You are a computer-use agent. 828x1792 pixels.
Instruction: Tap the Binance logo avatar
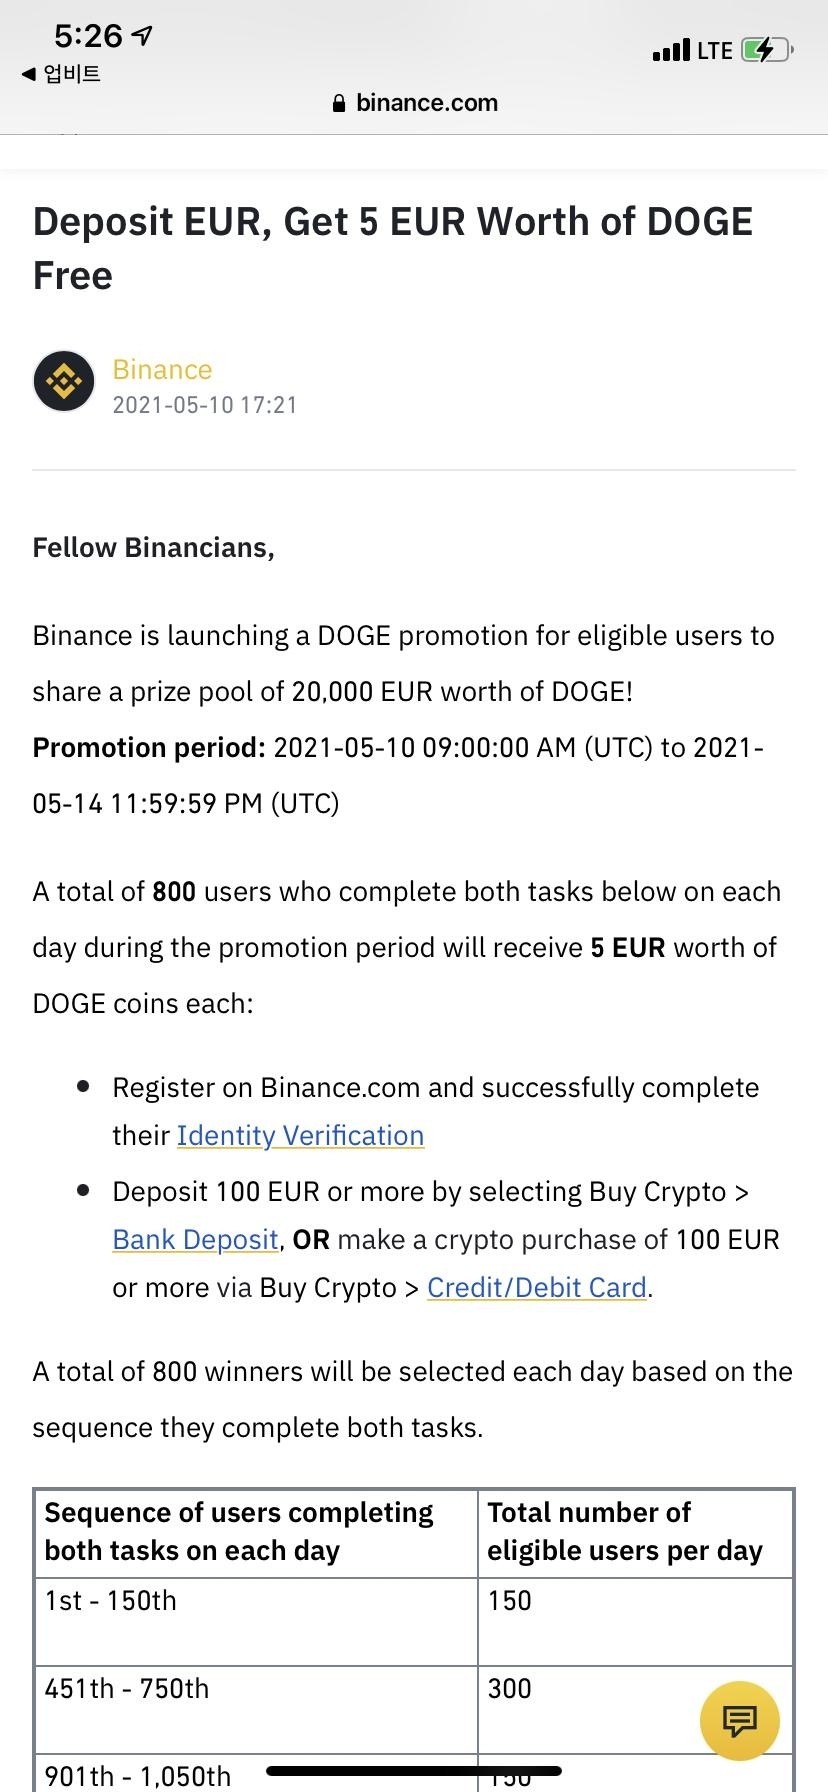(64, 381)
